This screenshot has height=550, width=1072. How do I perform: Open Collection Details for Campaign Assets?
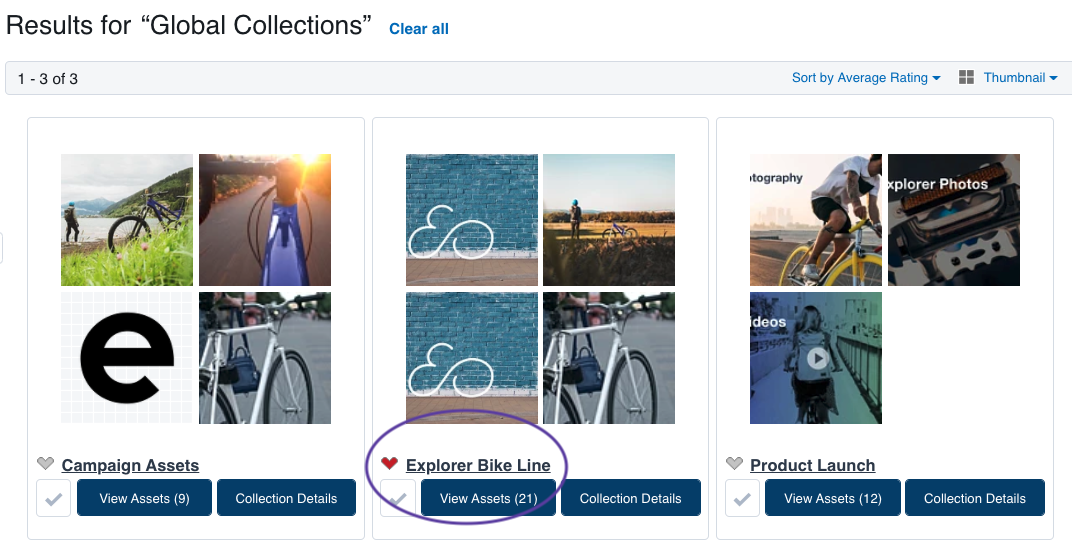(x=286, y=498)
